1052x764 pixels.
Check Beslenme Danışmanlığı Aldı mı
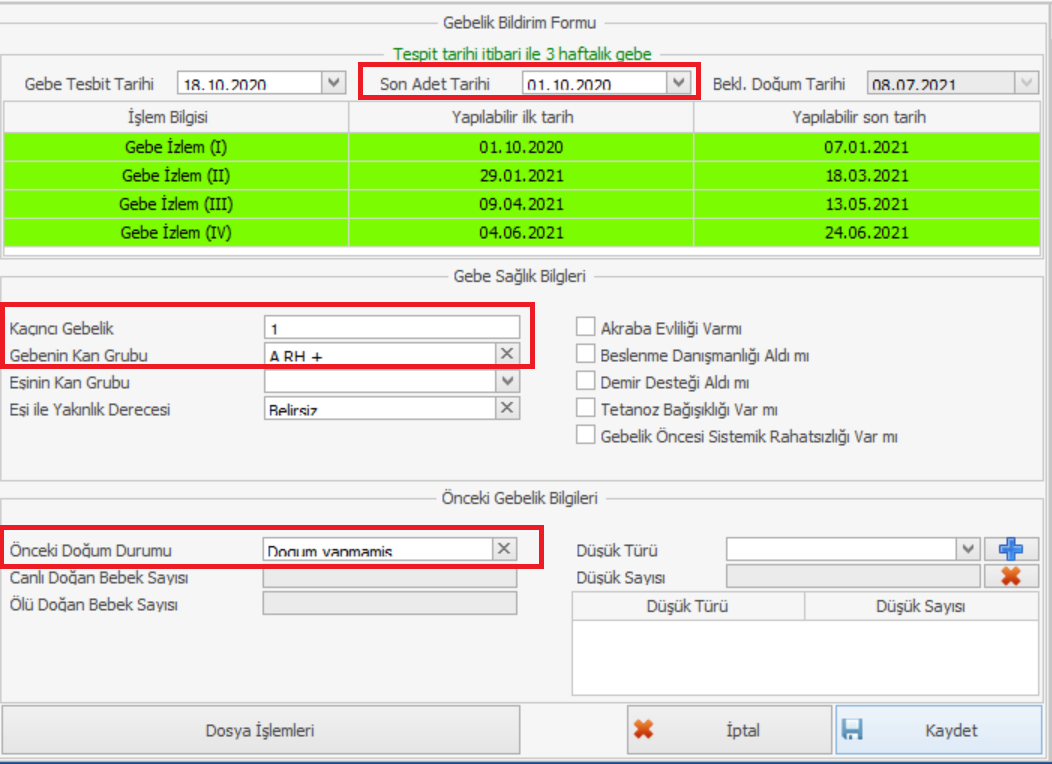point(586,355)
